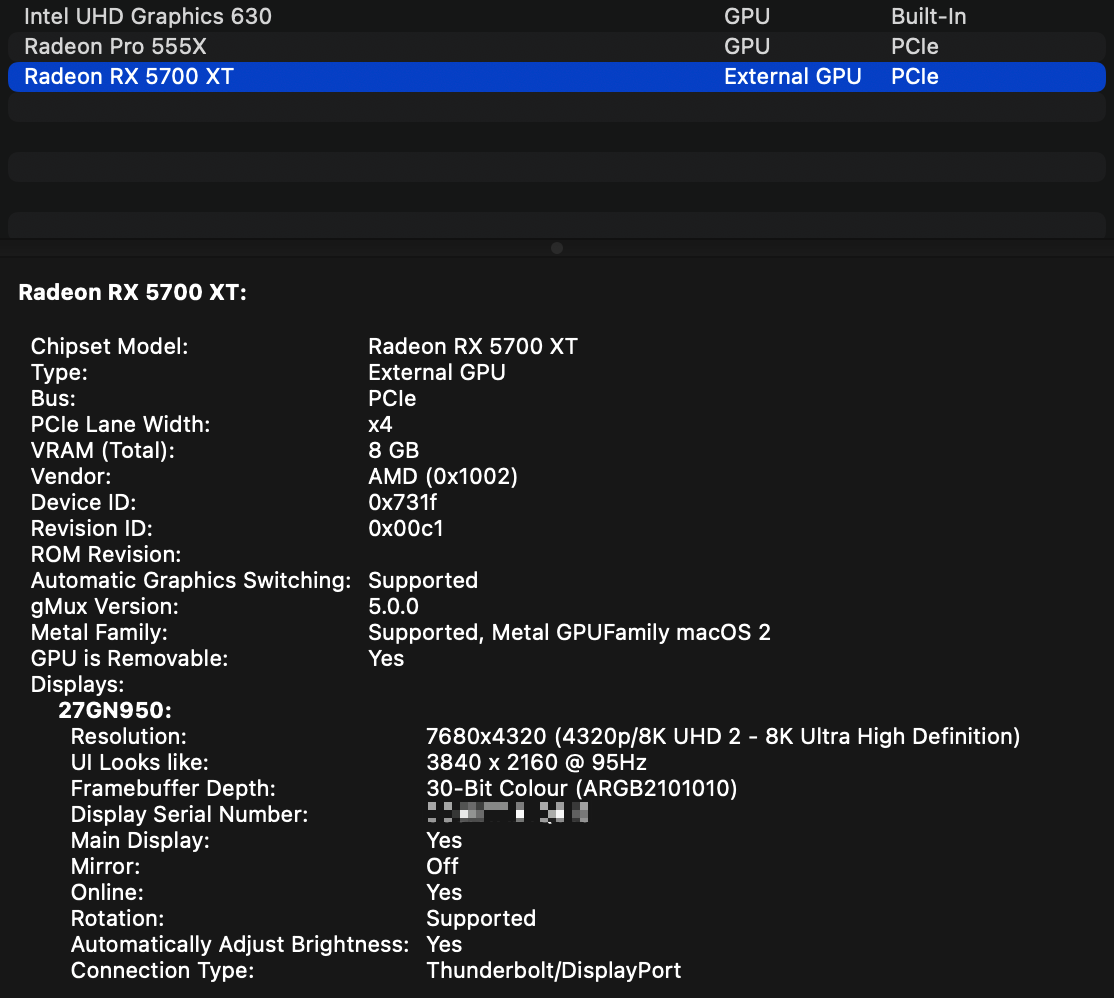
Task: Click the Metal GPUFamily macOS 2 value
Action: click(569, 633)
